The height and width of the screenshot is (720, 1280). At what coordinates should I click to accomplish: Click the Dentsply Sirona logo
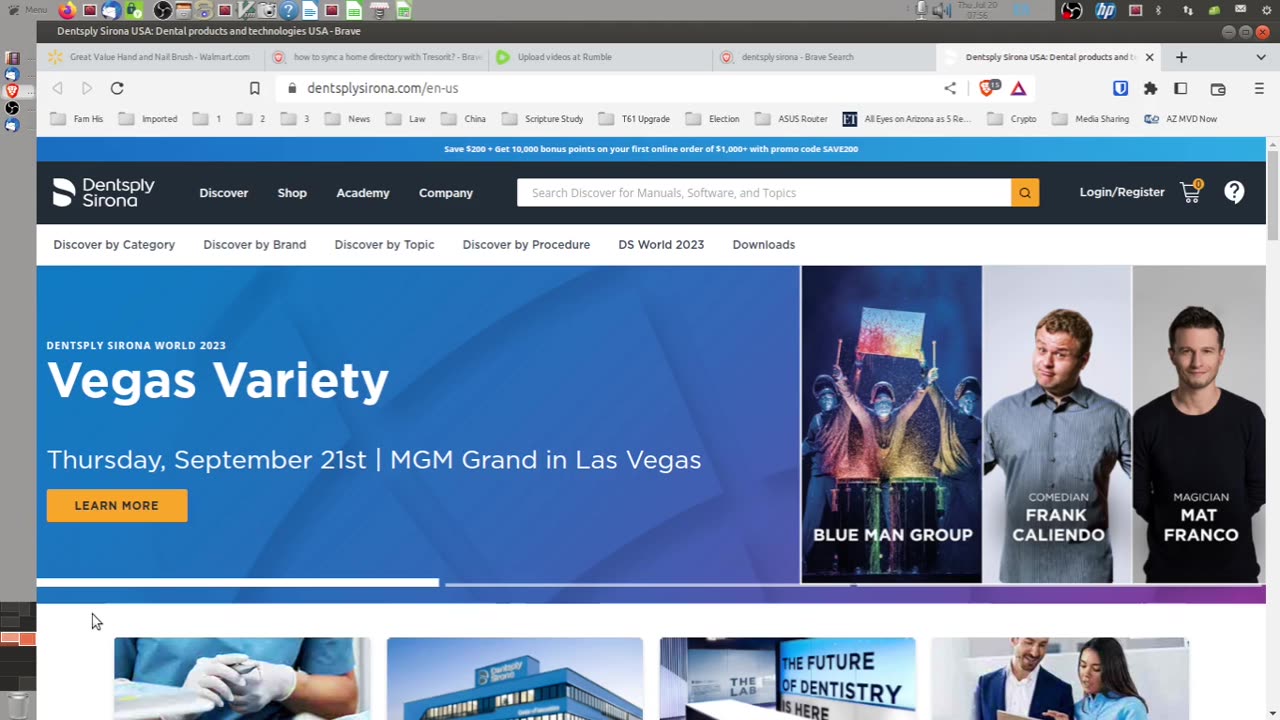coord(104,192)
